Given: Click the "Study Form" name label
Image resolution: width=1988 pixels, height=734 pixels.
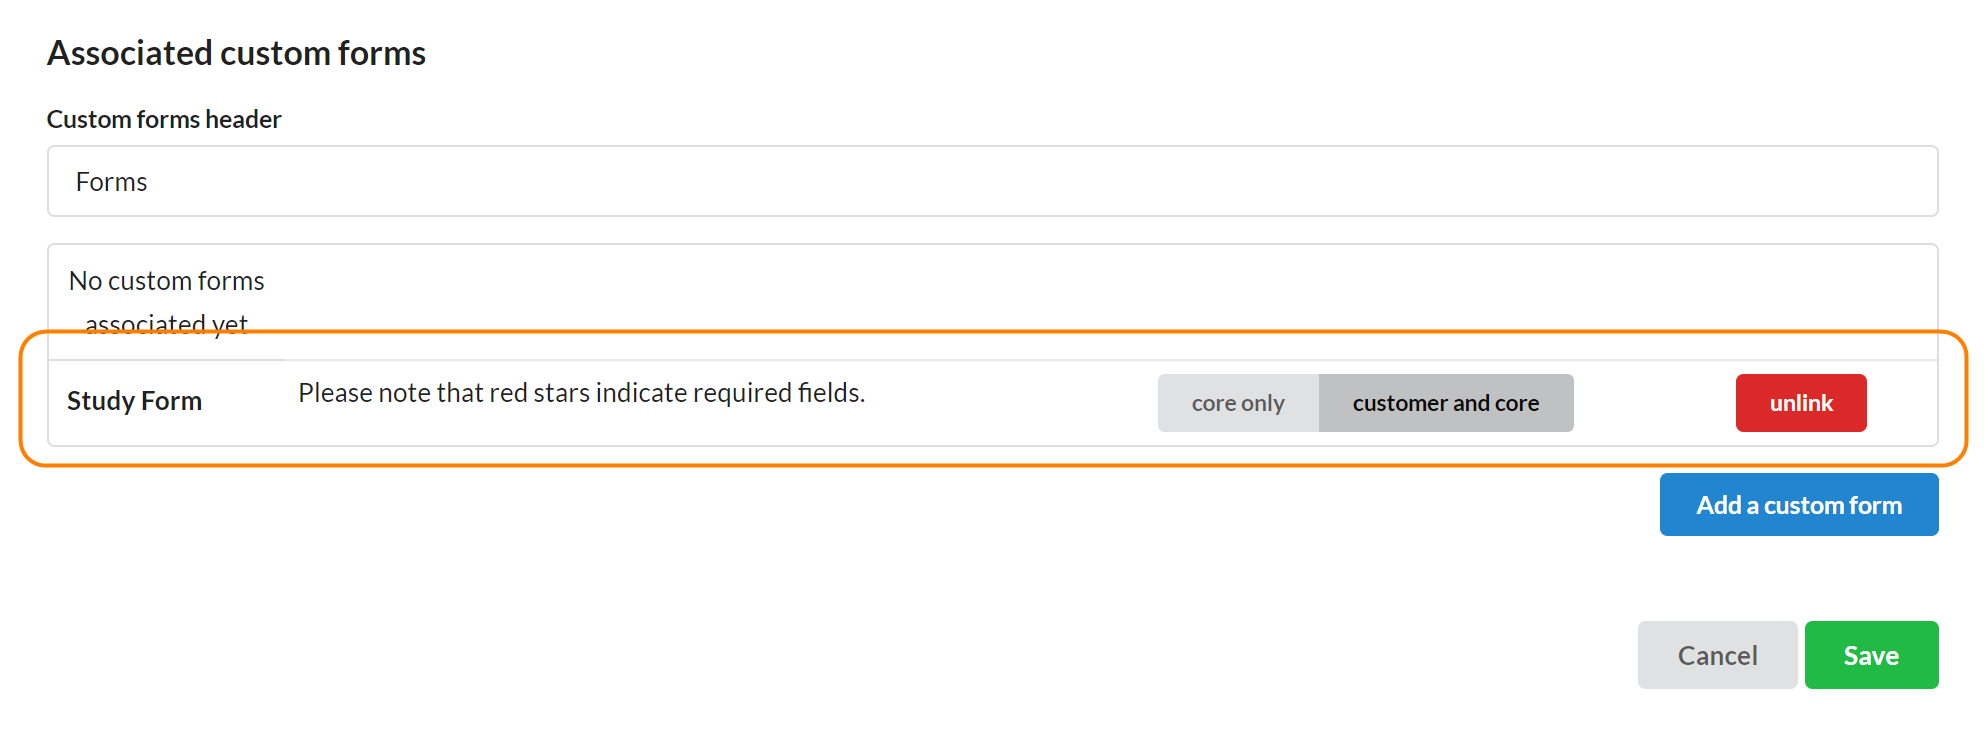Looking at the screenshot, I should [134, 401].
